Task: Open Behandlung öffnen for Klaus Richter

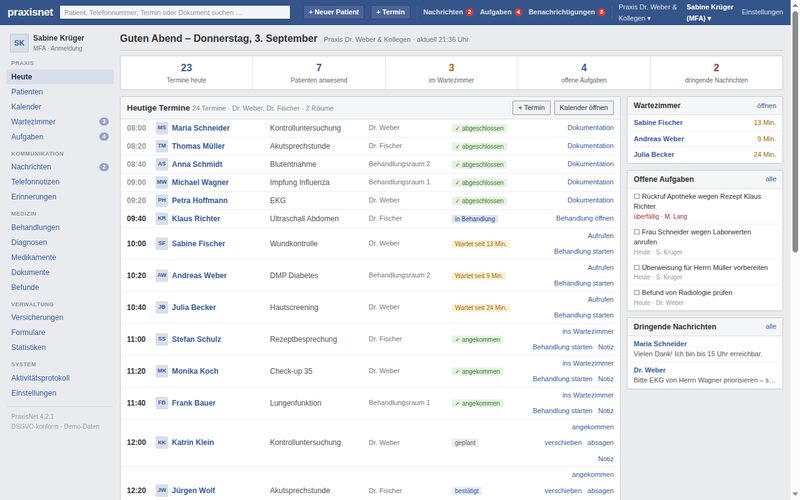Action: [585, 218]
